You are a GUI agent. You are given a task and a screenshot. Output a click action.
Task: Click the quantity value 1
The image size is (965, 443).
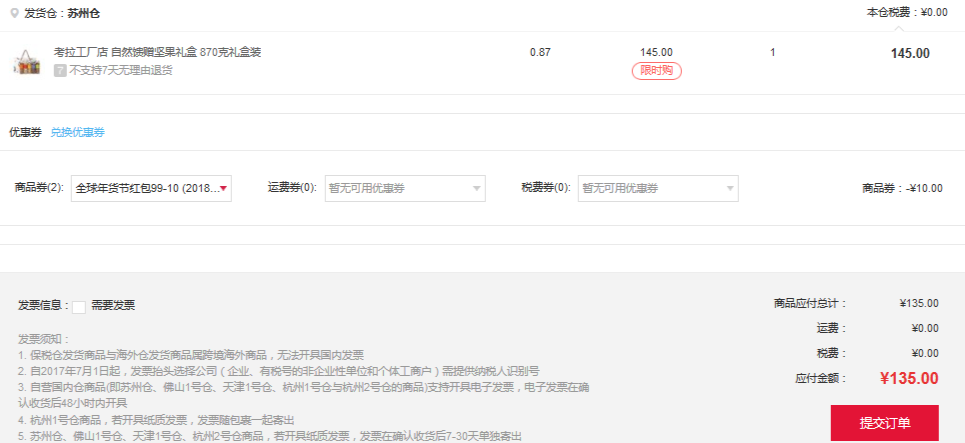coord(772,52)
